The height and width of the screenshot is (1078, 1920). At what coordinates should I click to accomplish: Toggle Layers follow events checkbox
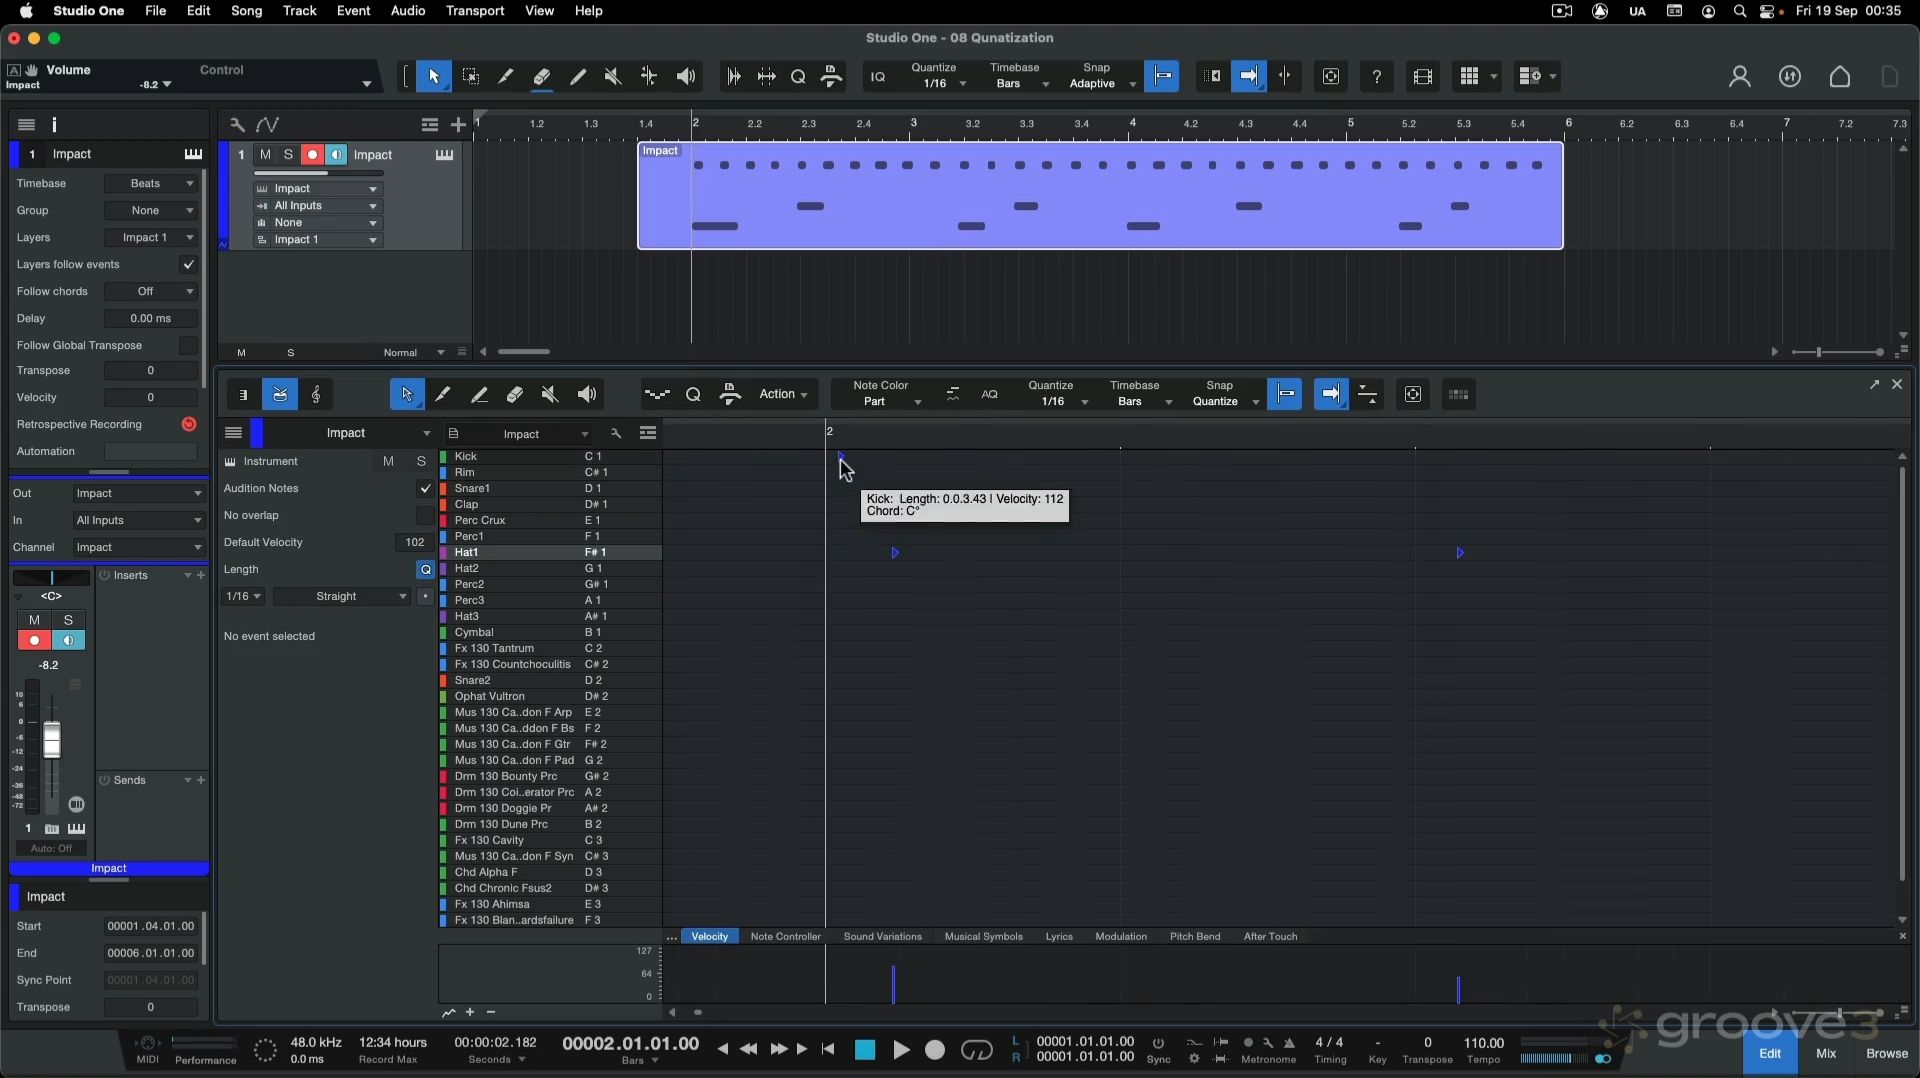point(188,265)
